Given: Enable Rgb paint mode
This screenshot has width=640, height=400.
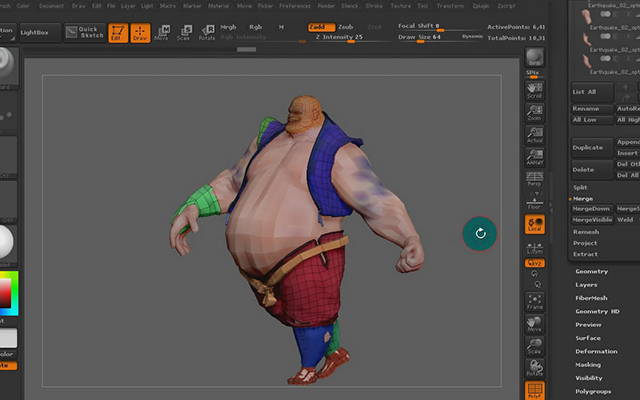Looking at the screenshot, I should coord(256,27).
